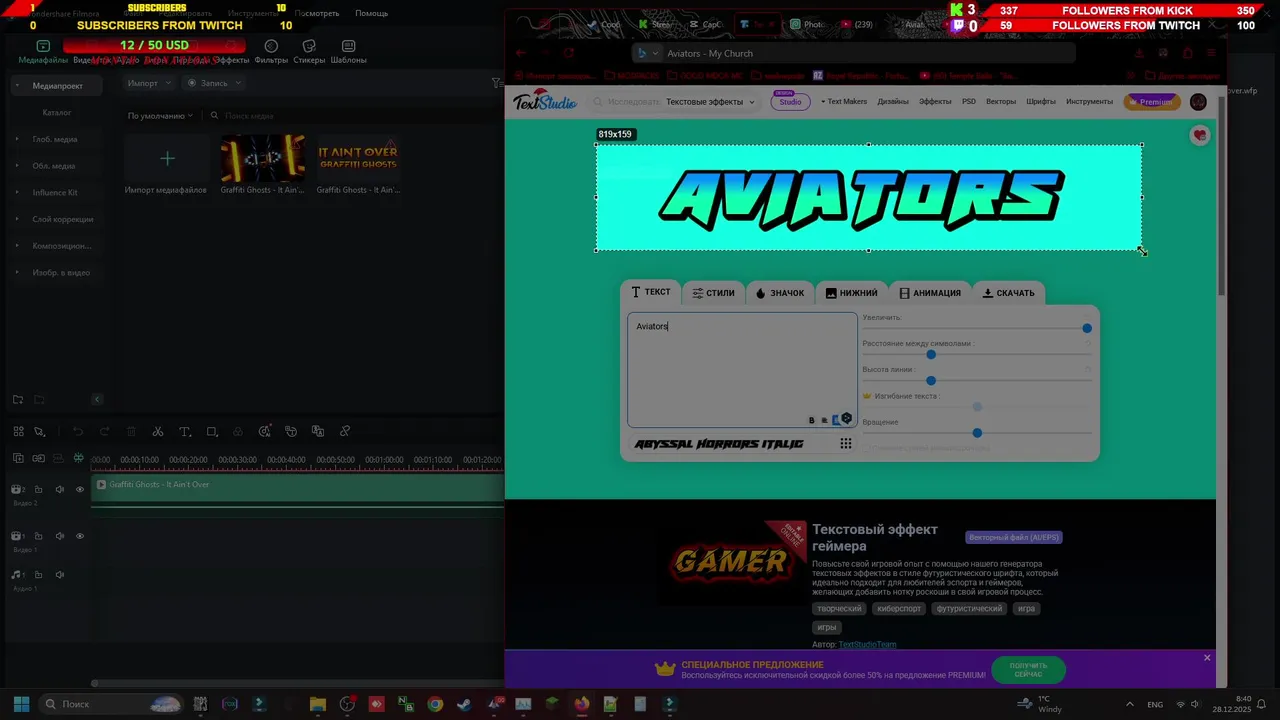Click the TextStudioTeam author link
1280x720 pixels.
(x=867, y=645)
